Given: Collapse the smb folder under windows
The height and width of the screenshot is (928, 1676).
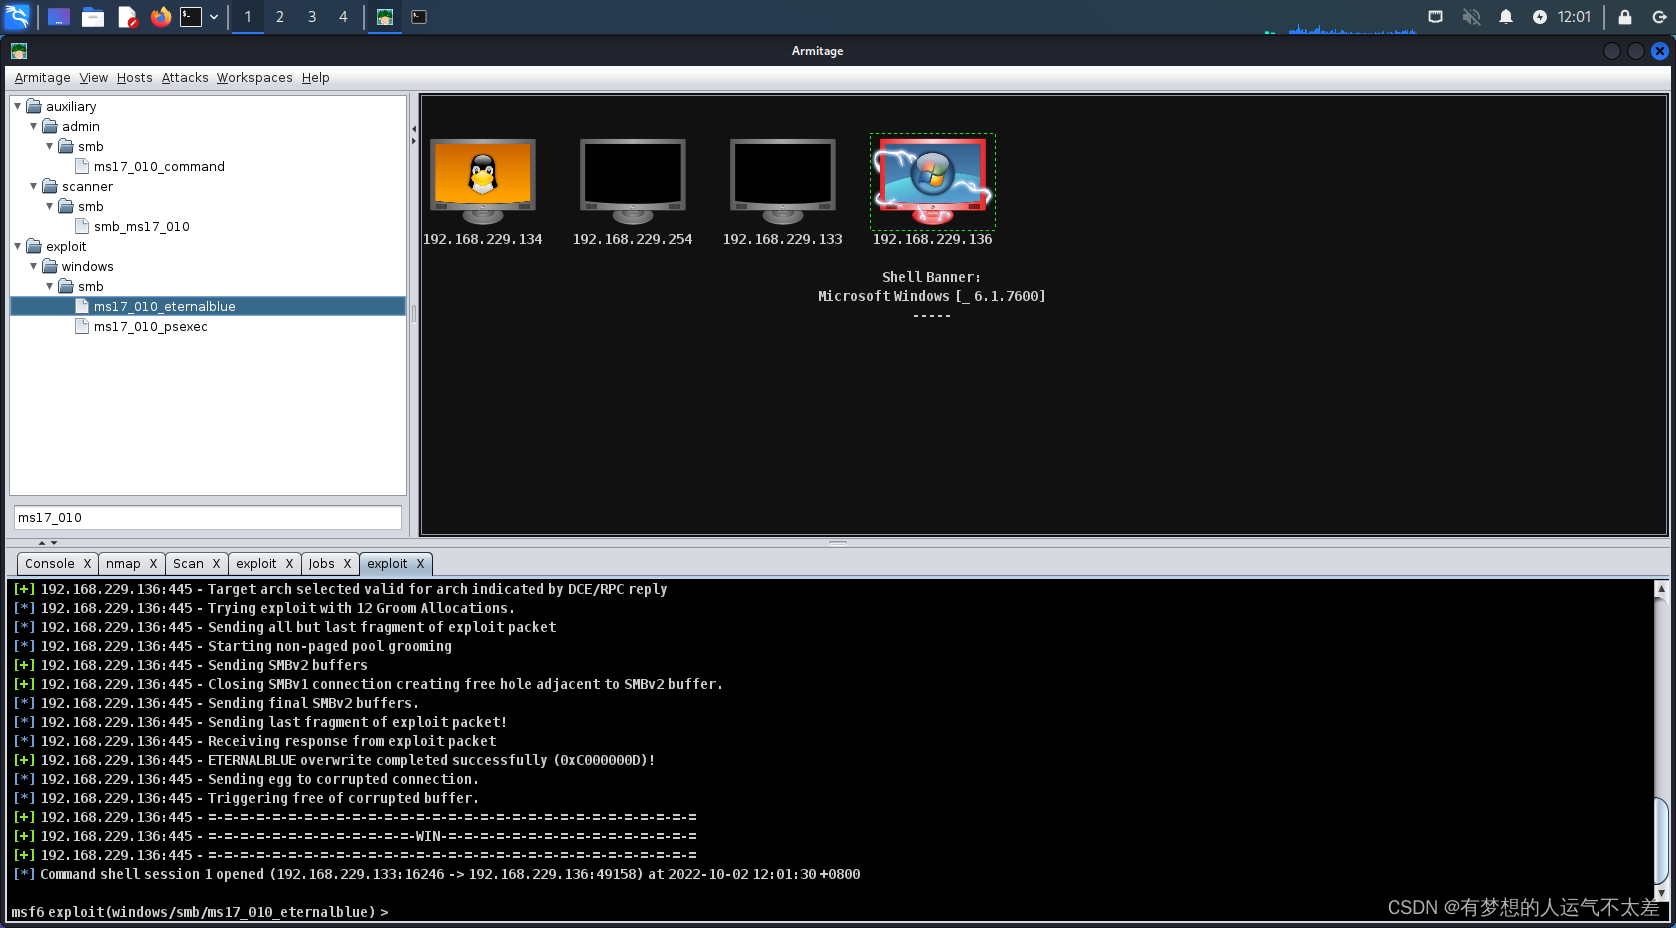Looking at the screenshot, I should [x=49, y=286].
